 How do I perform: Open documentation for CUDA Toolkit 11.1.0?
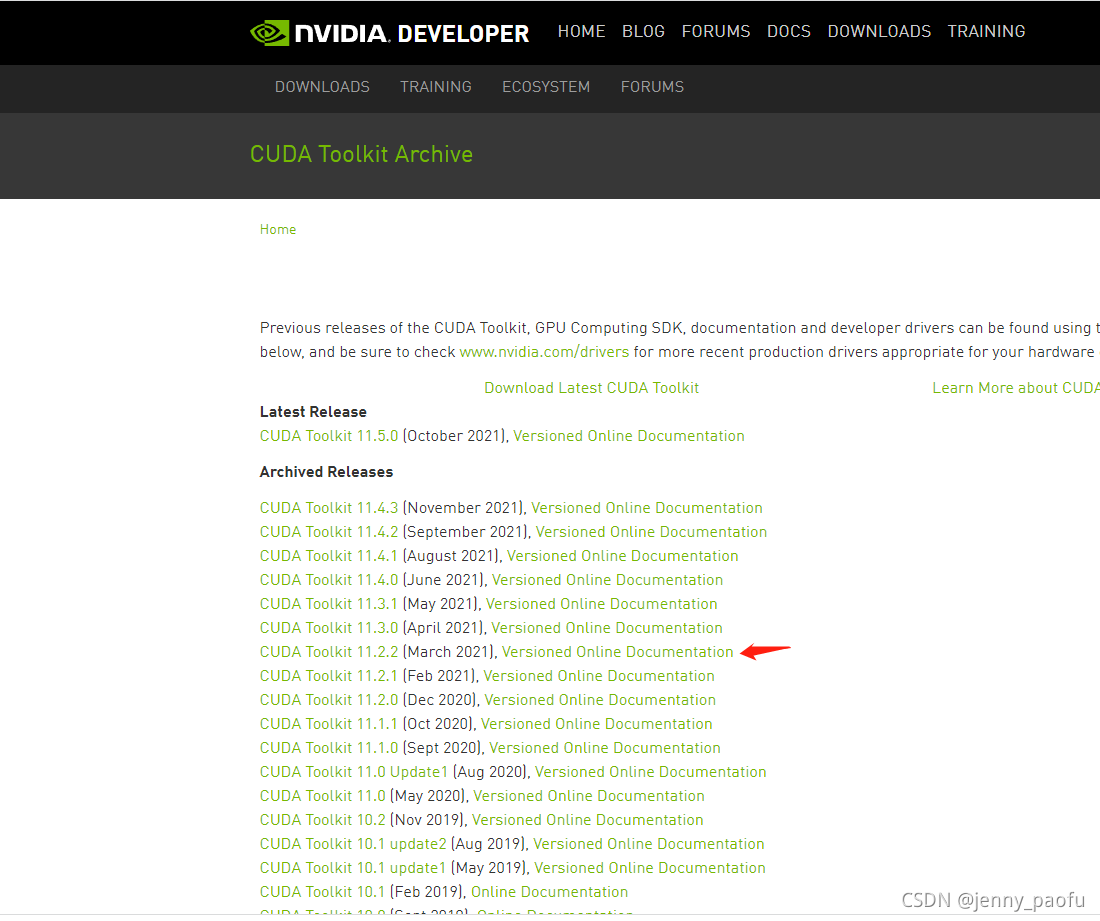[x=605, y=748]
